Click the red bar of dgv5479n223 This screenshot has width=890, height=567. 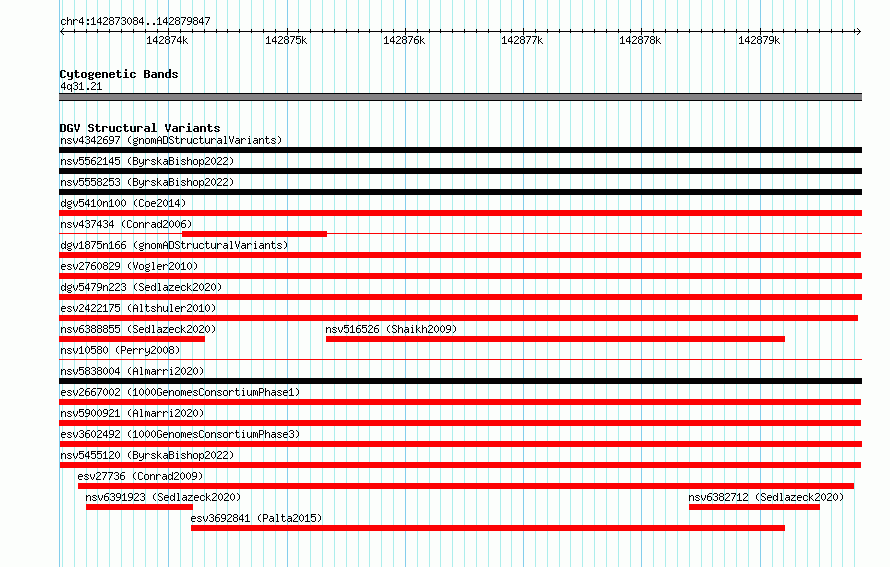460,297
